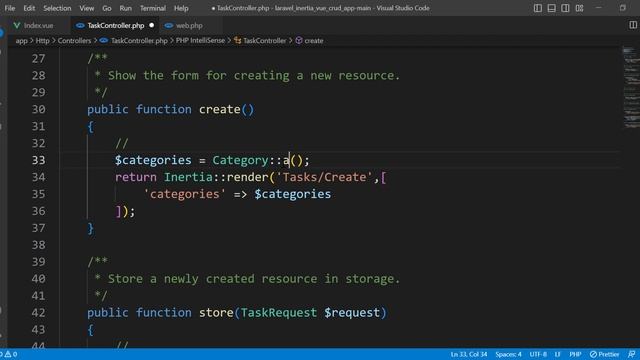Click the 'PHP' language mode selector
The image size is (640, 360).
(575, 354)
